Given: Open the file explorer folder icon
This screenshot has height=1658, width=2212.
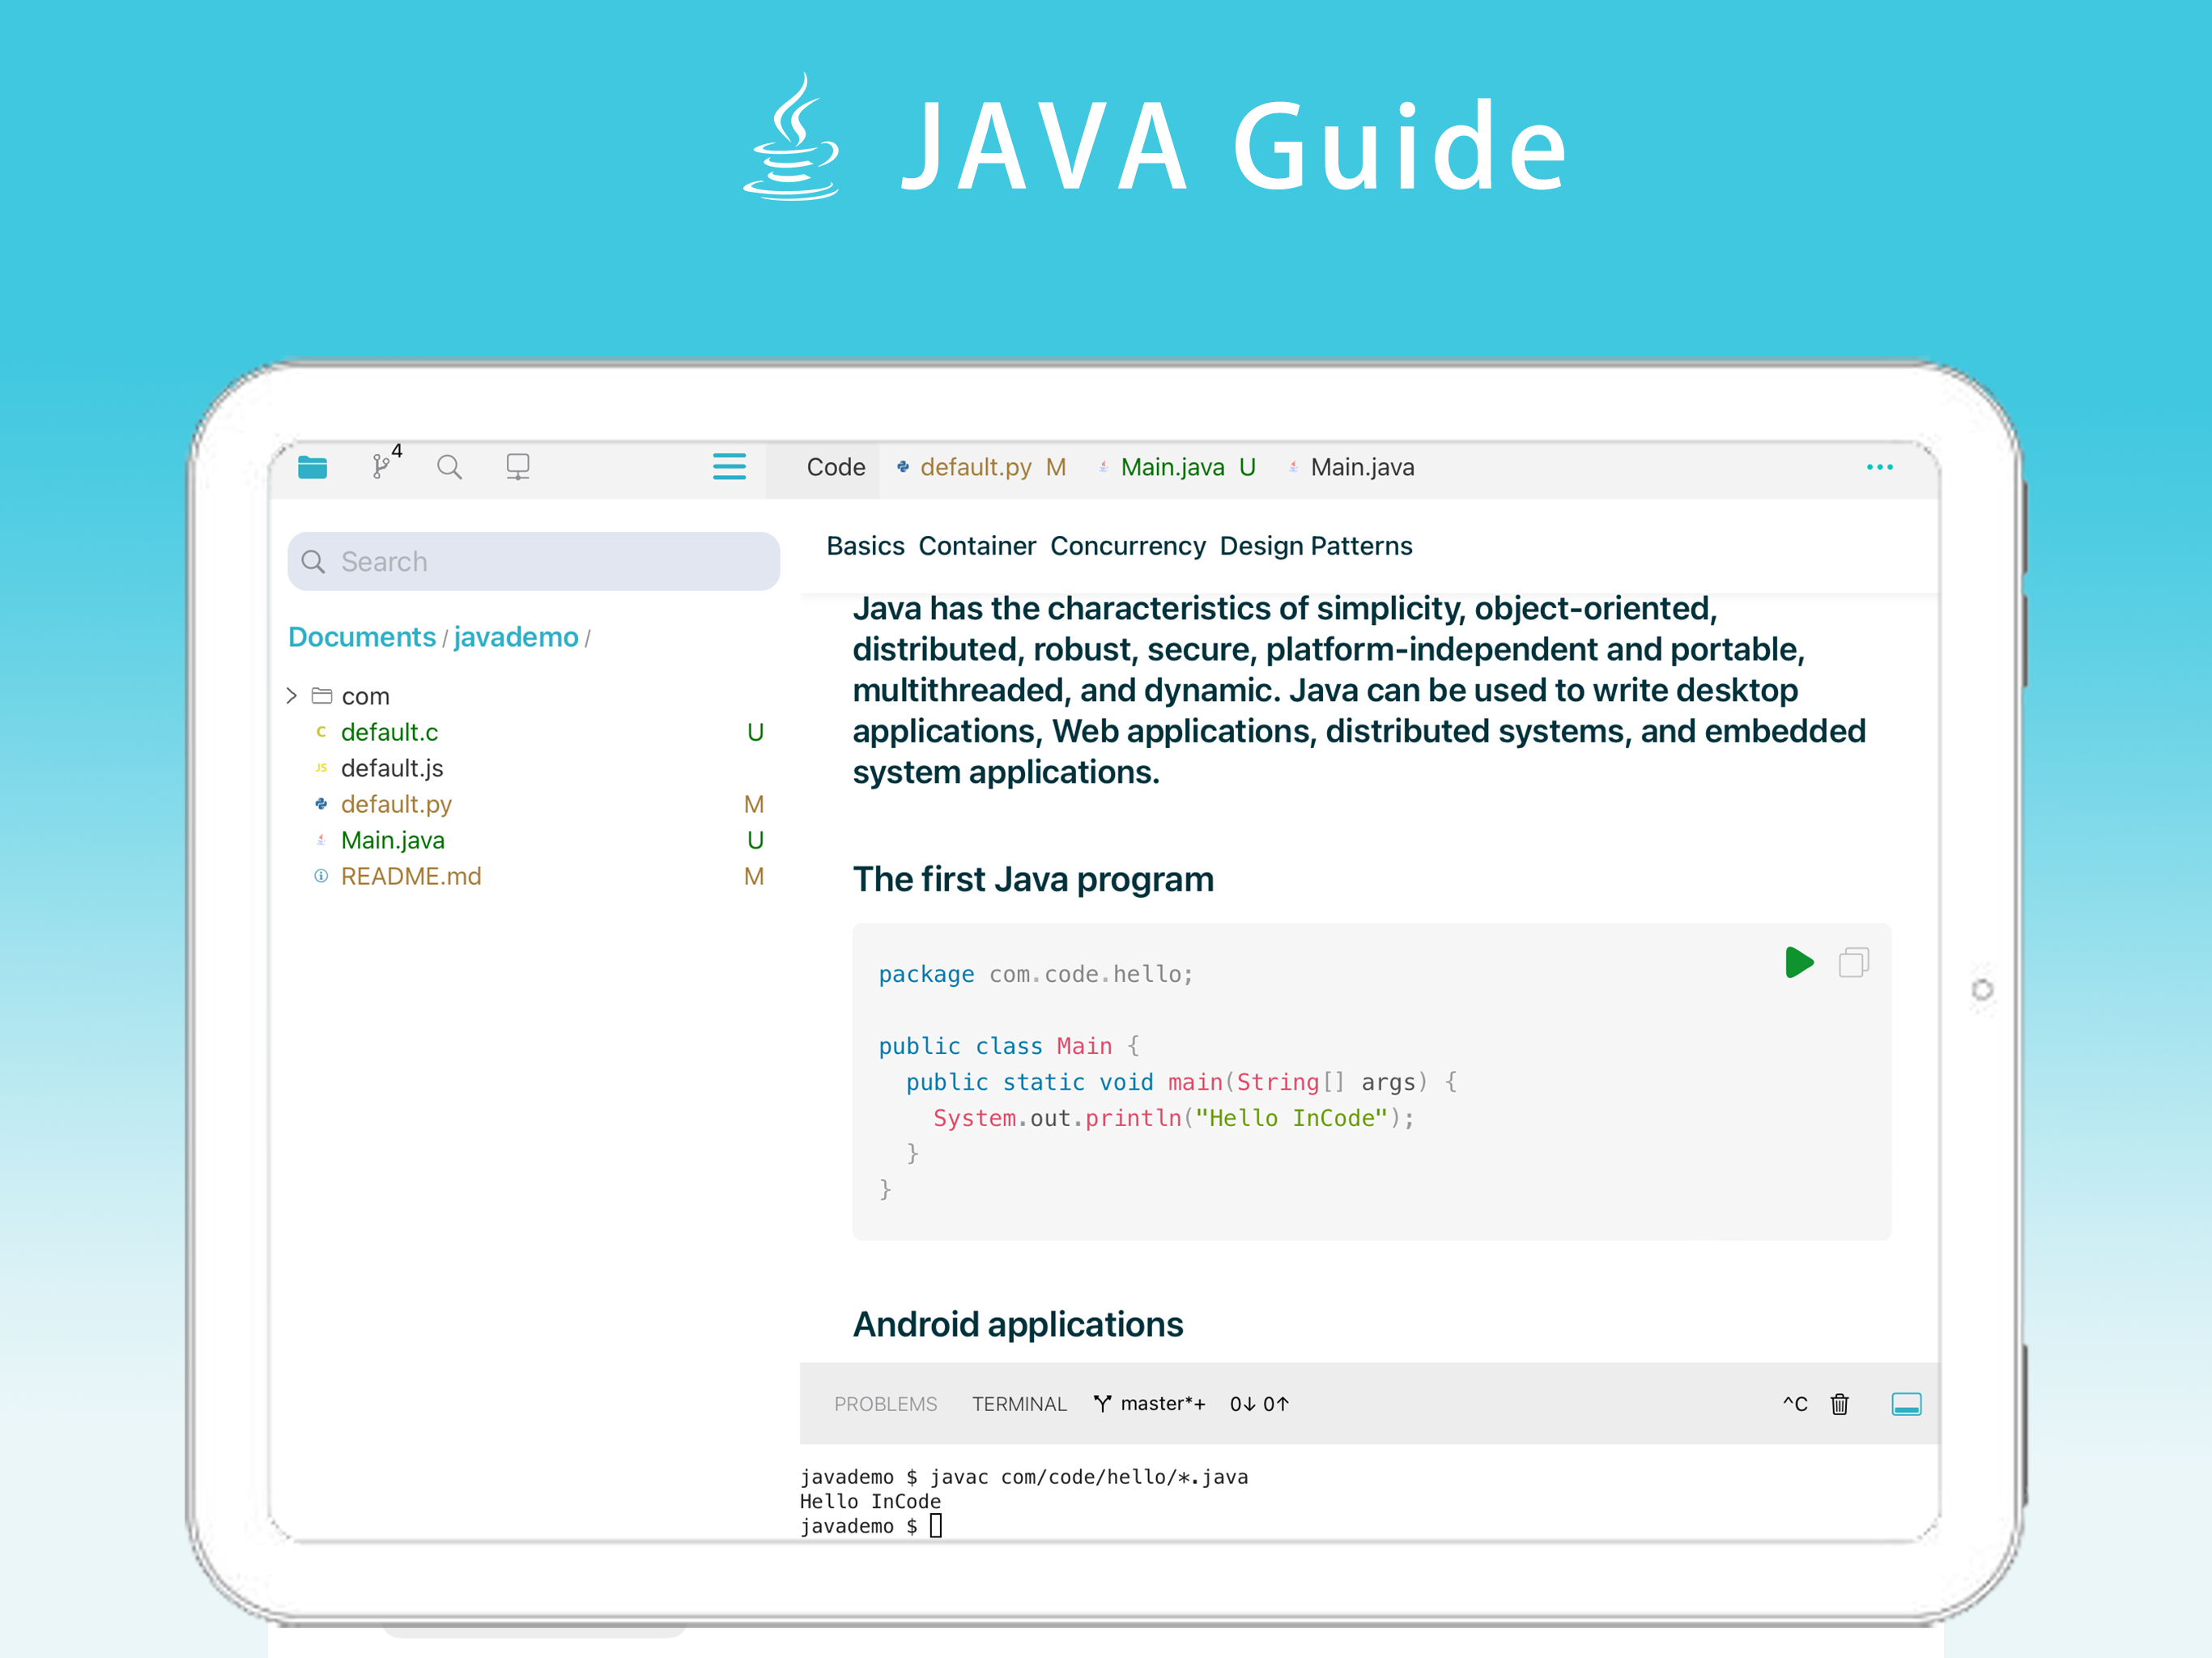Looking at the screenshot, I should [x=312, y=467].
